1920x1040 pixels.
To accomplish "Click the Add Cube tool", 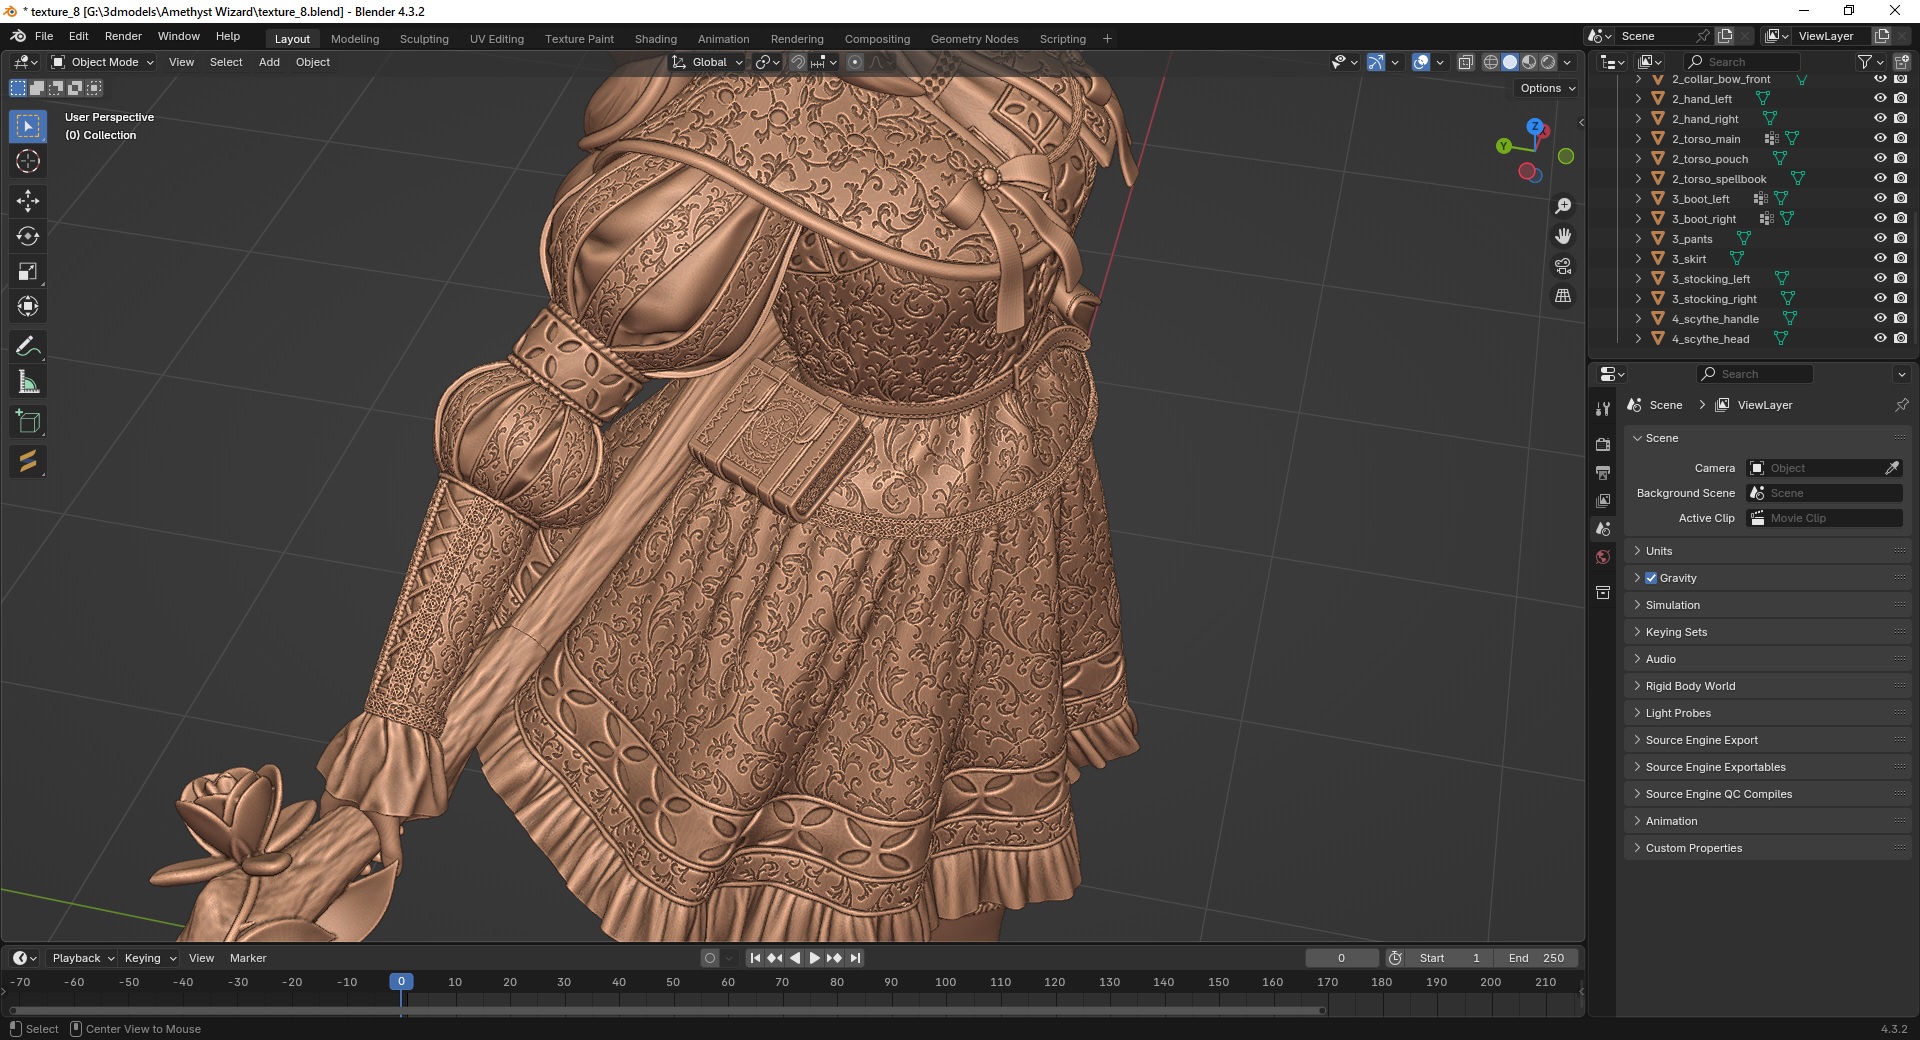I will coord(28,422).
